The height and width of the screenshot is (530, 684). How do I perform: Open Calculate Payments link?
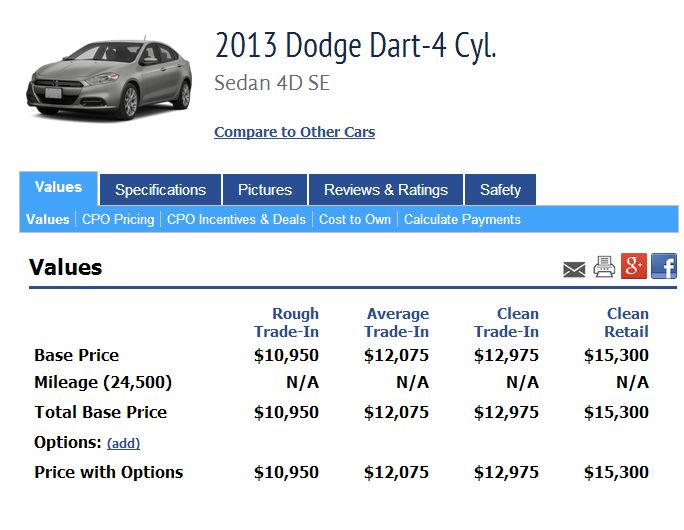(x=462, y=219)
